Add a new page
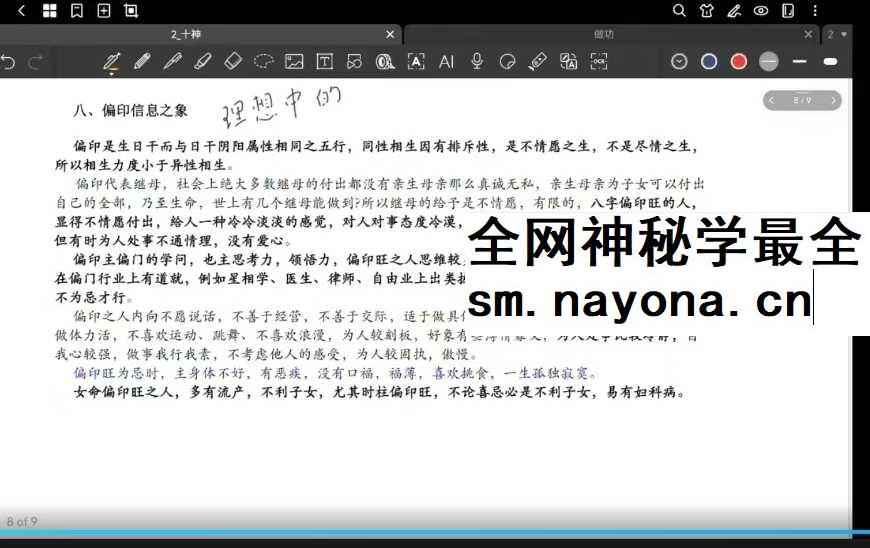Image resolution: width=870 pixels, height=548 pixels. [104, 11]
